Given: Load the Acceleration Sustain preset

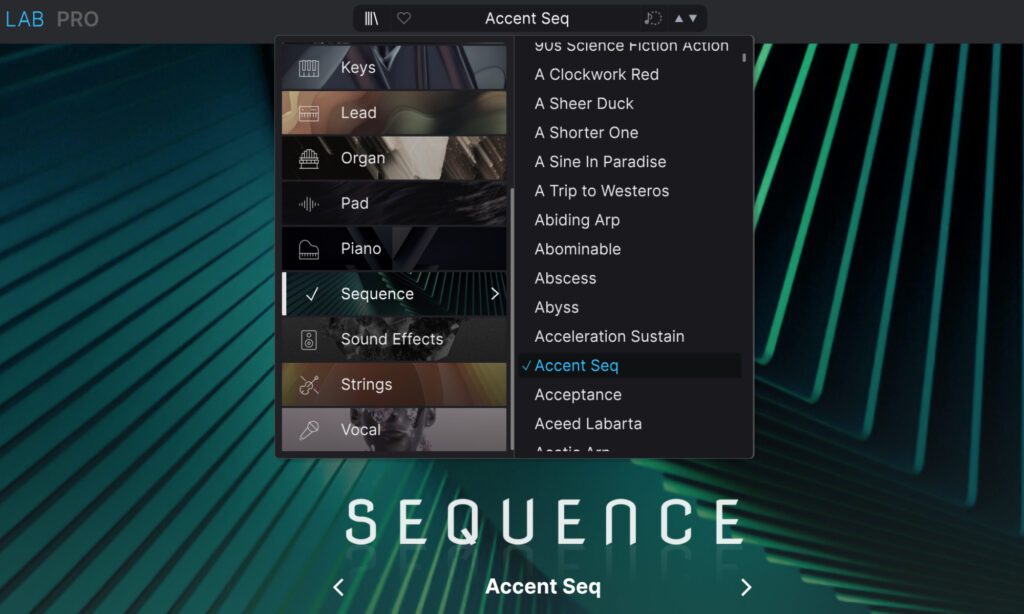Looking at the screenshot, I should (x=609, y=336).
